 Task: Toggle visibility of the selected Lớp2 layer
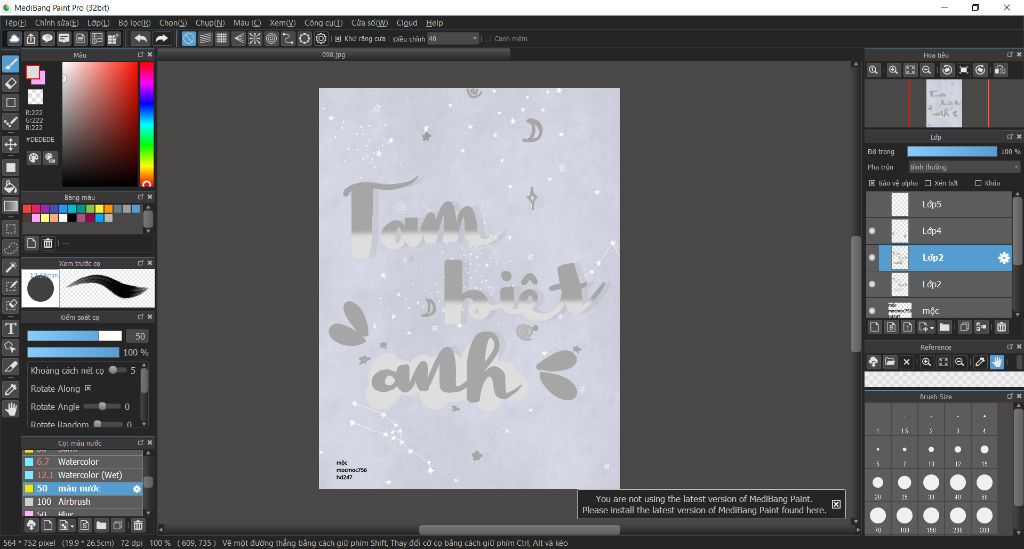(872, 258)
